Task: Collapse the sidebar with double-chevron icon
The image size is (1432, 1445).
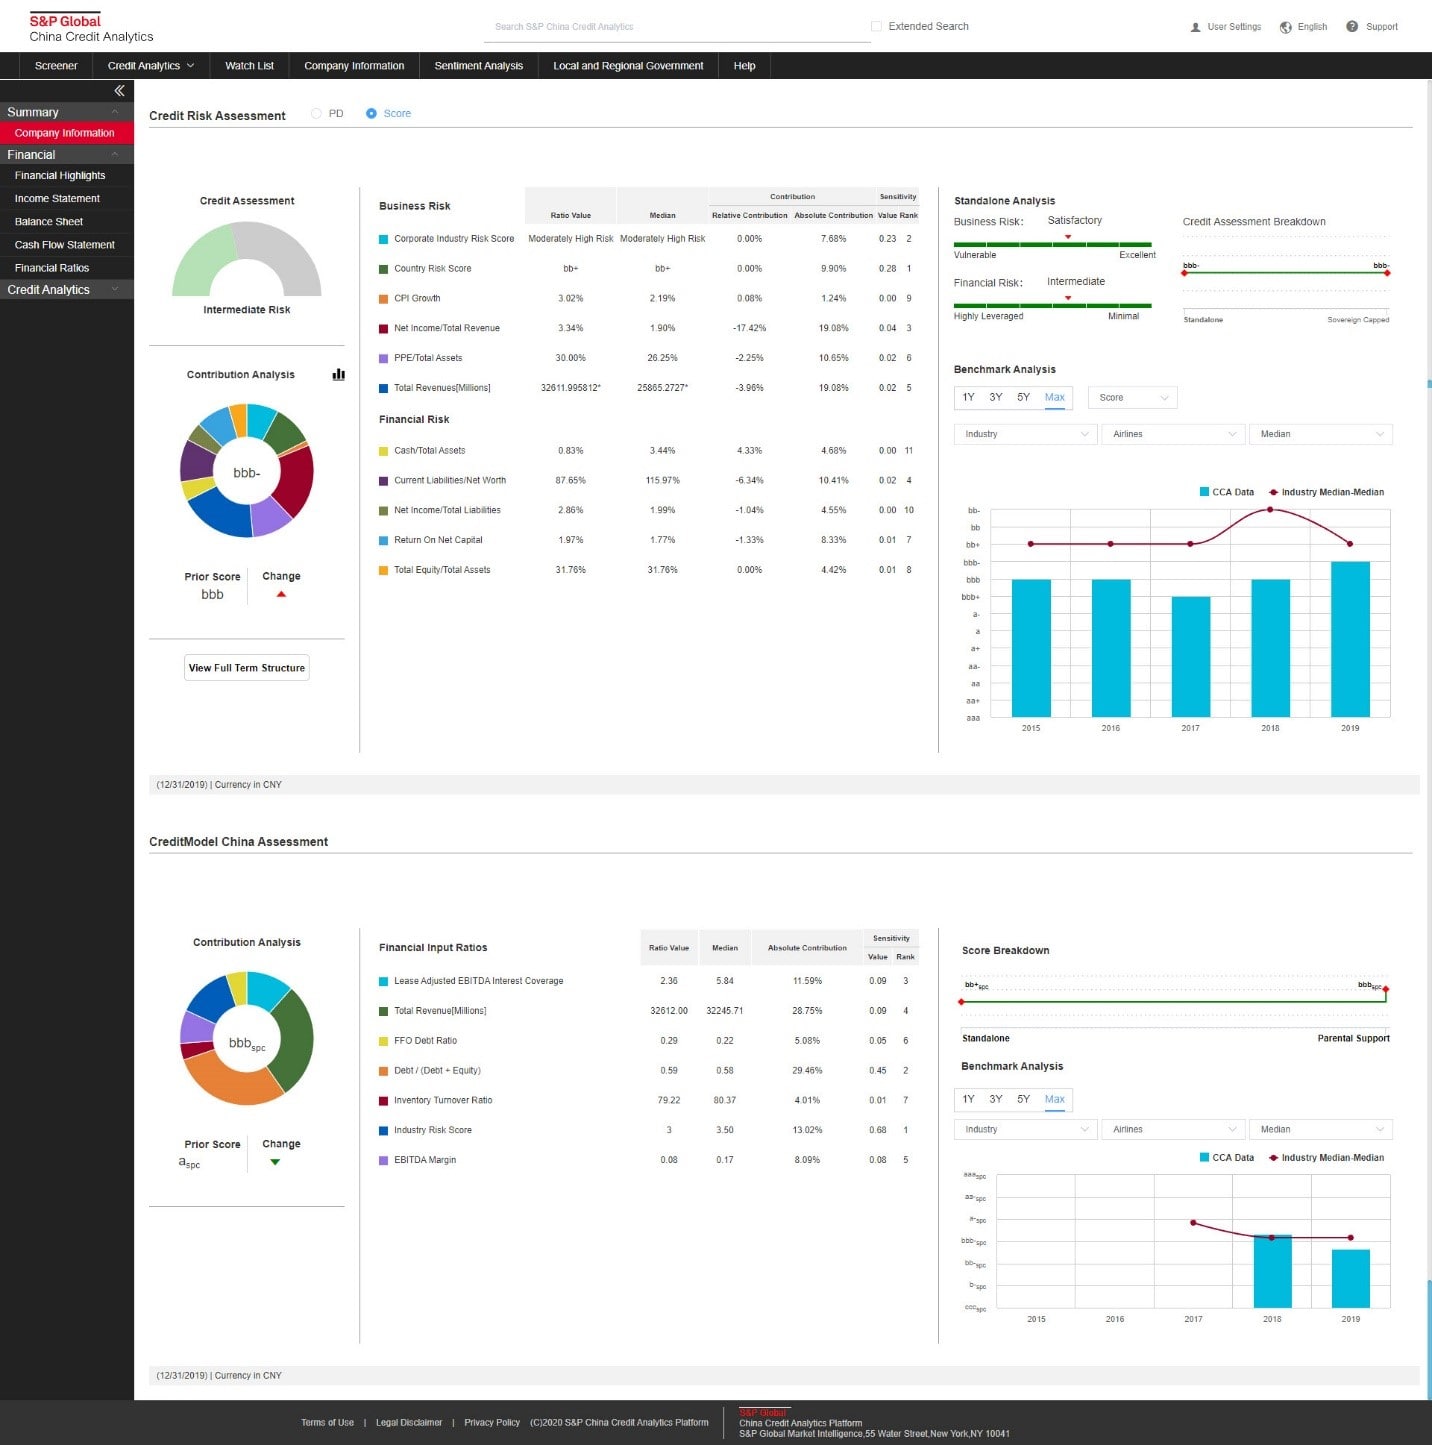Action: tap(119, 91)
